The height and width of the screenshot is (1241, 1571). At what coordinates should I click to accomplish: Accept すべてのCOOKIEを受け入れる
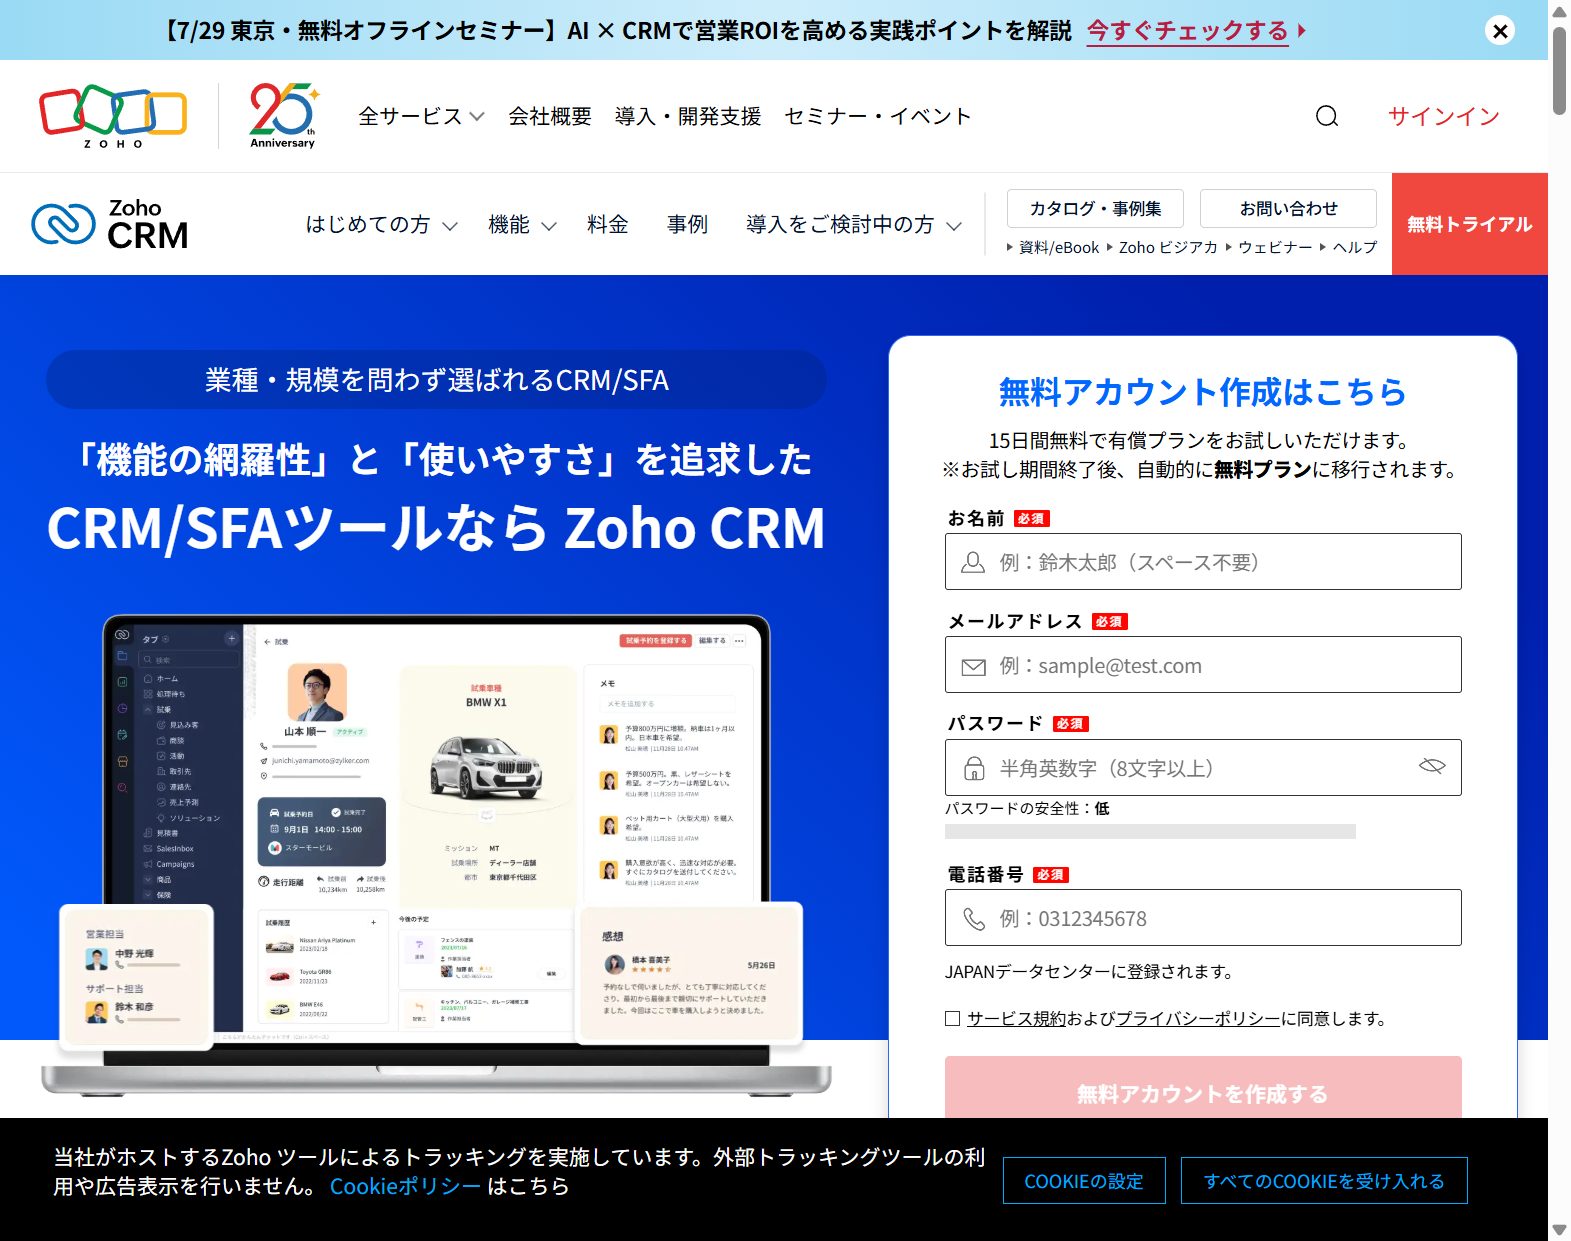[x=1324, y=1181]
